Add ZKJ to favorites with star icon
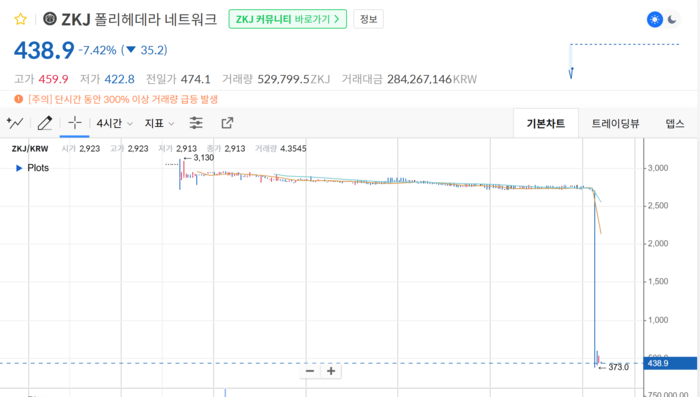This screenshot has height=397, width=700. [x=21, y=19]
